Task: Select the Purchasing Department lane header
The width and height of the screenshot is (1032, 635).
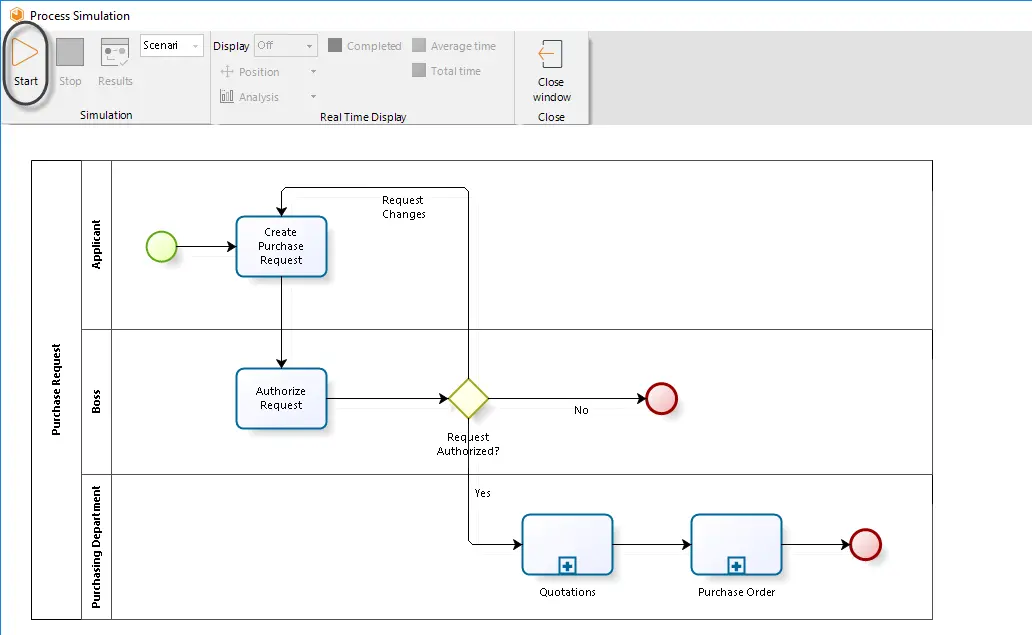Action: (96, 547)
